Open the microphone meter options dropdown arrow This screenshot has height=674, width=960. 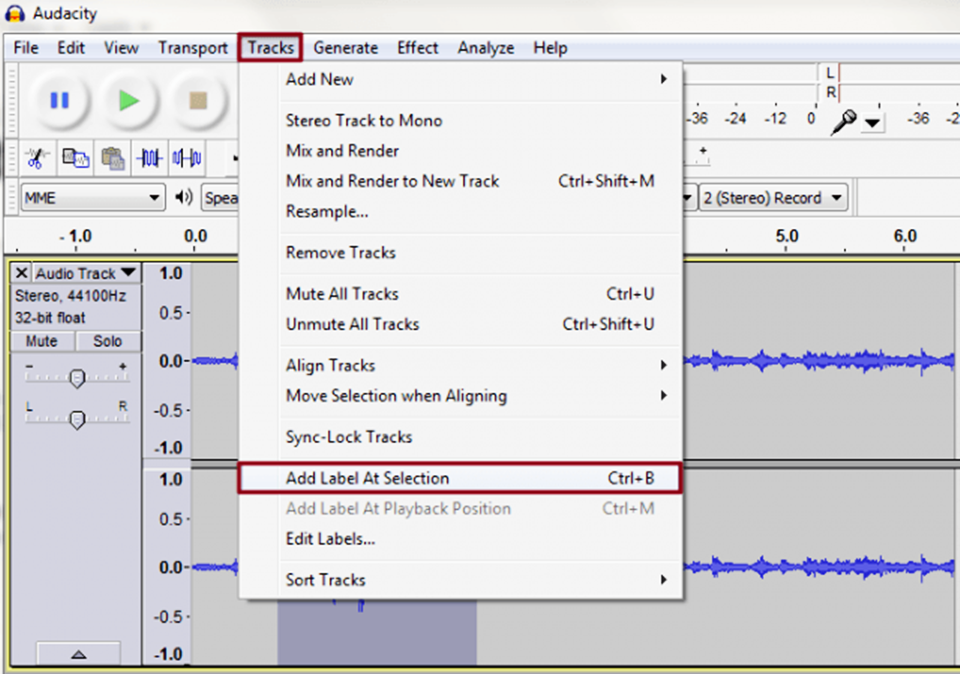872,123
